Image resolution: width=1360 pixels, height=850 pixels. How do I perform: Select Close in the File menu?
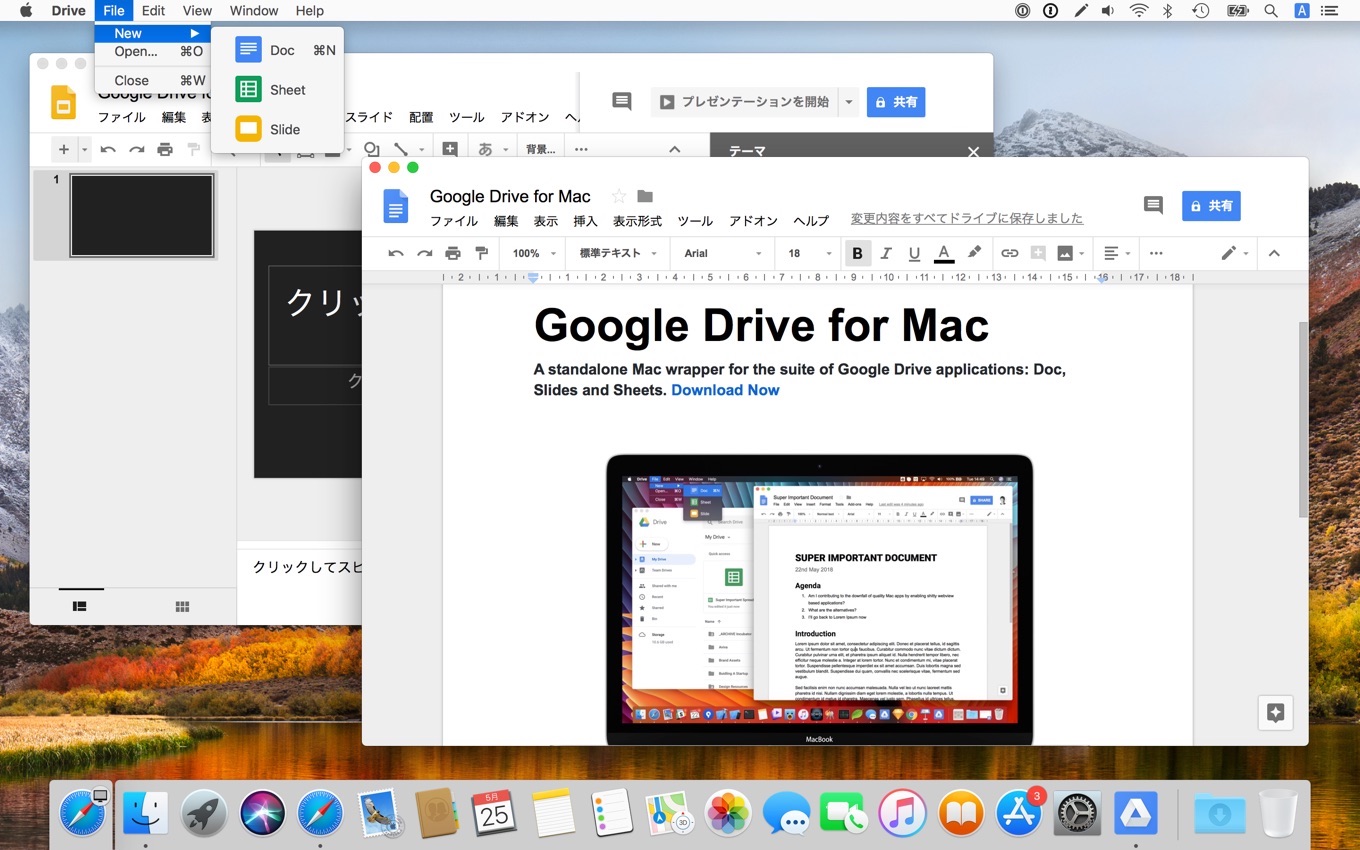coord(153,80)
